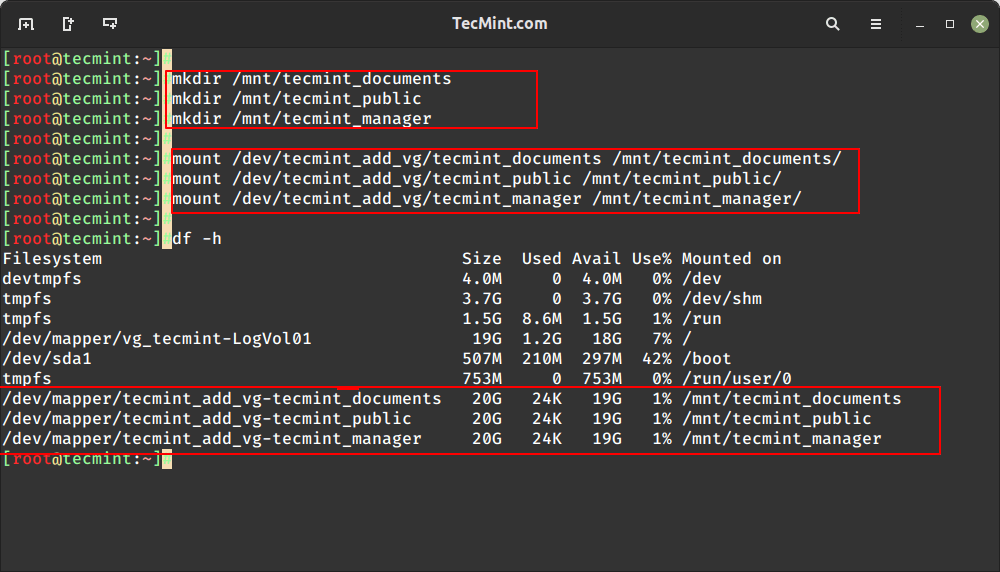Click the mount command for tecmint_documents
This screenshot has height=572, width=1000.
coord(506,159)
